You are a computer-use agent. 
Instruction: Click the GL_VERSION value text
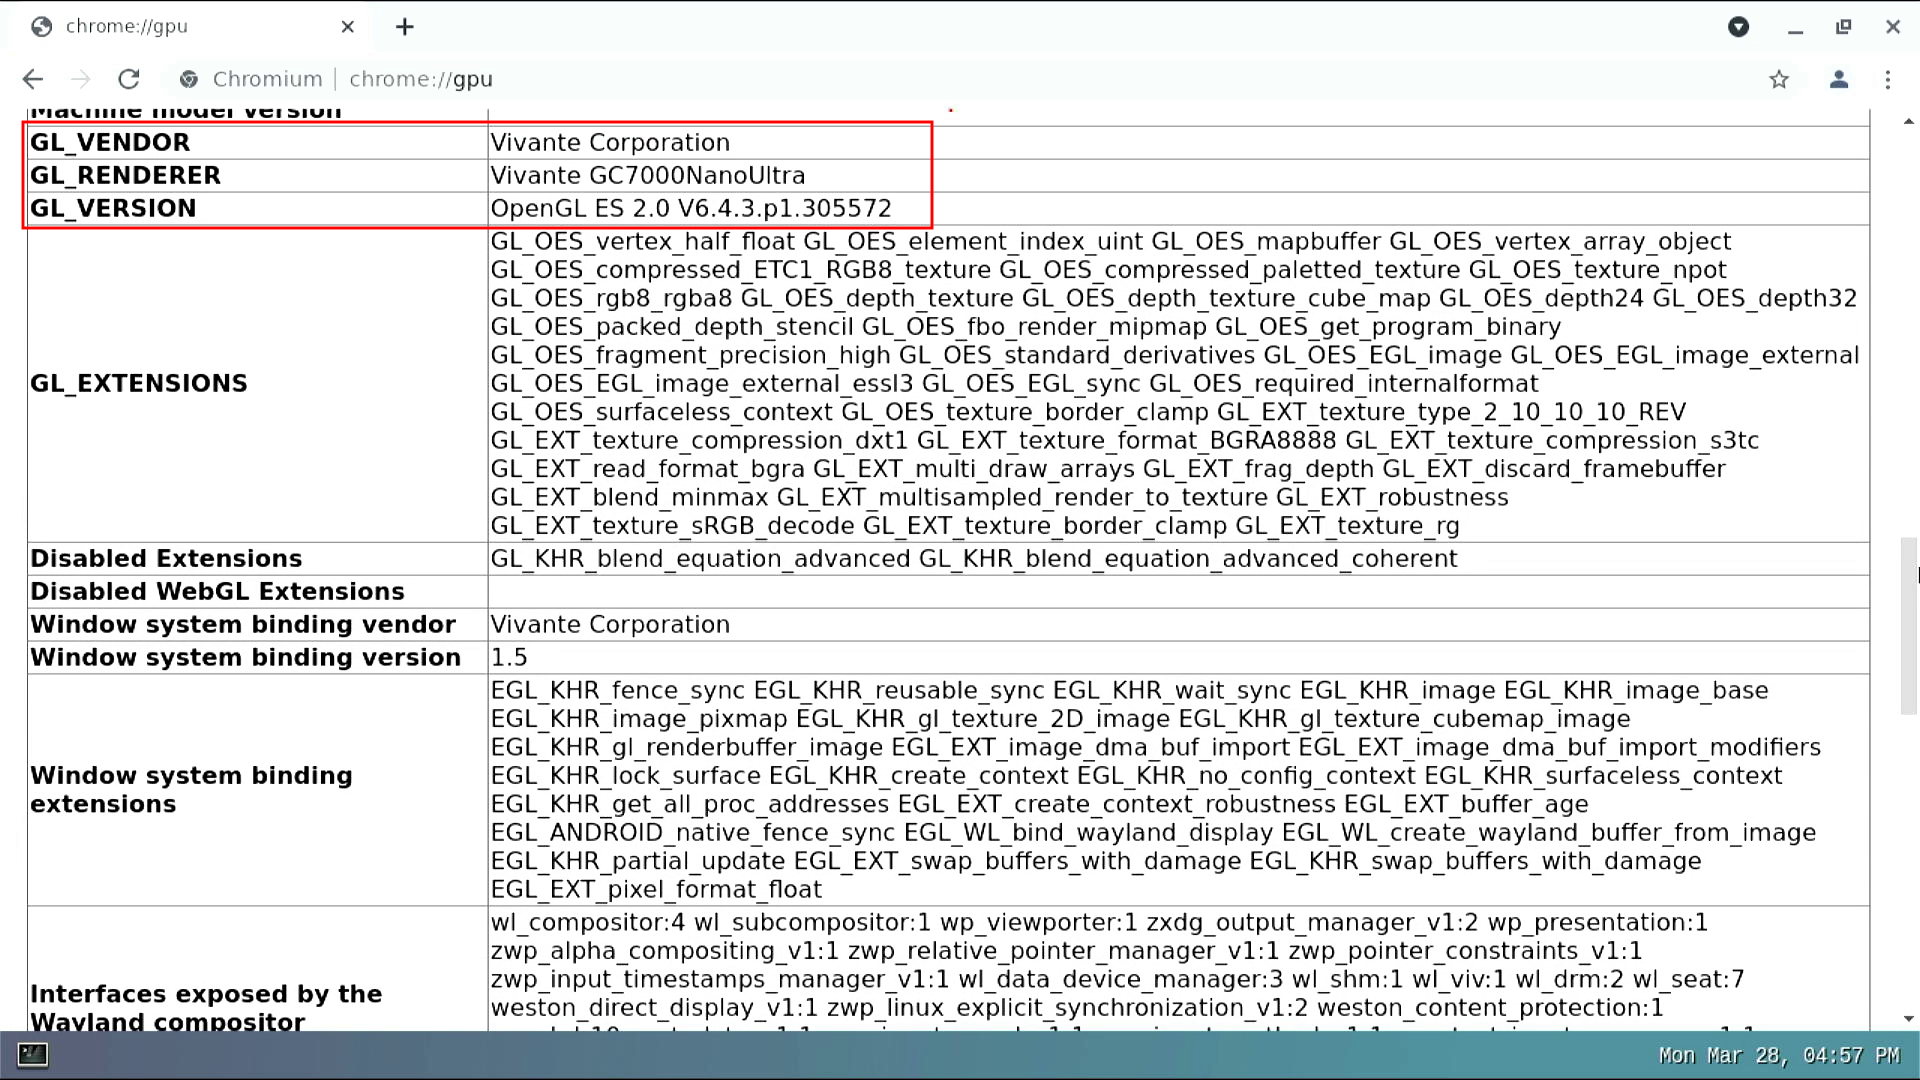tap(691, 207)
